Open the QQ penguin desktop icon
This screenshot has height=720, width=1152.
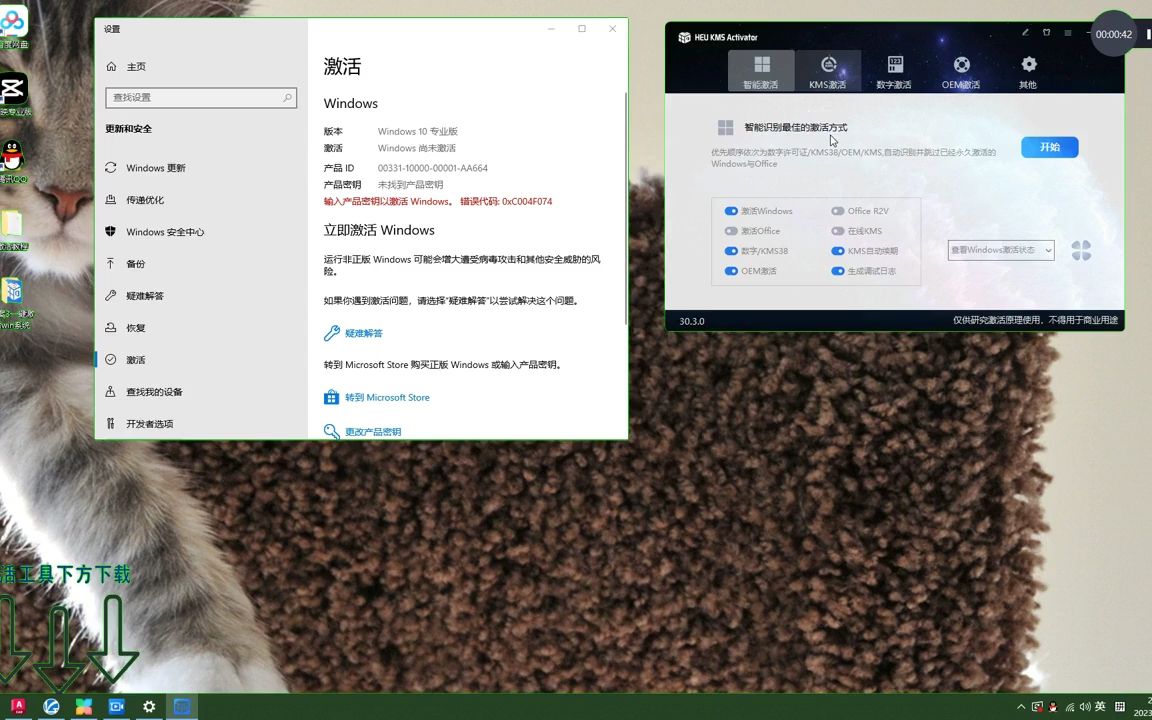pyautogui.click(x=12, y=160)
